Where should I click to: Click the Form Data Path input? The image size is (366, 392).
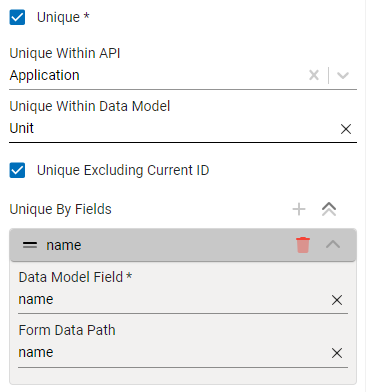point(173,352)
